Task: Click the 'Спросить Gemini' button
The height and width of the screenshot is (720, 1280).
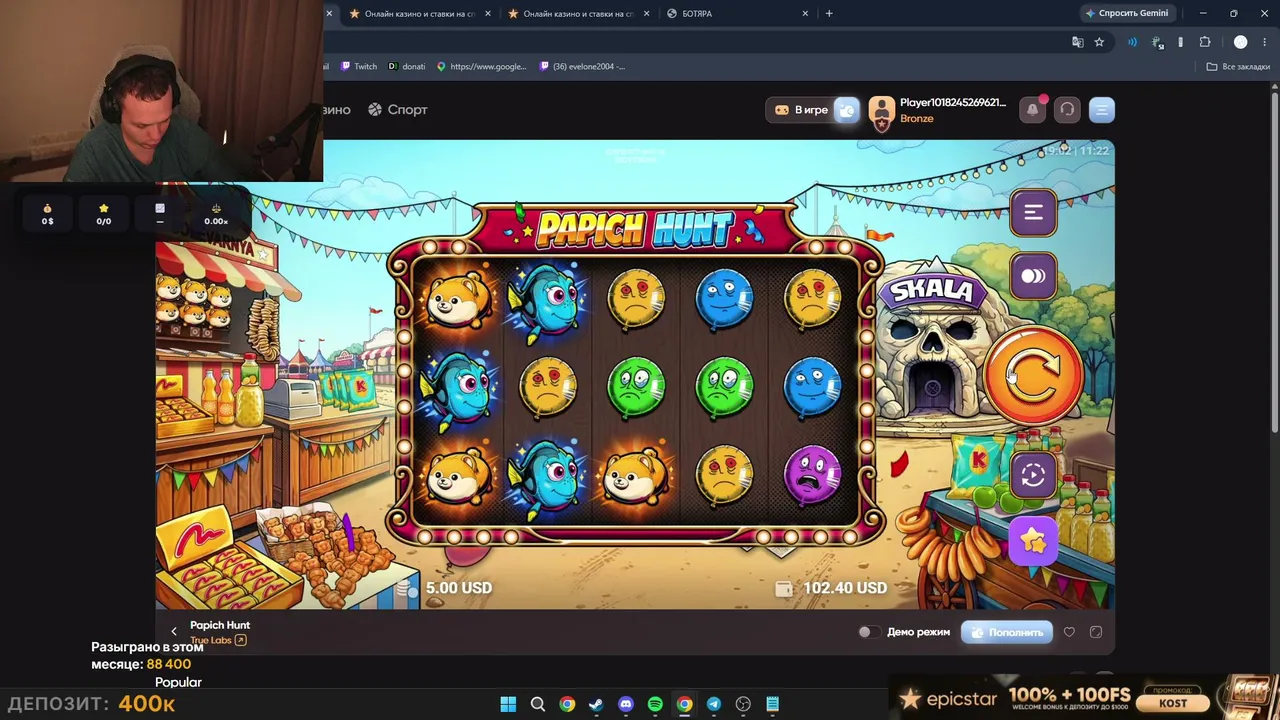Action: (x=1126, y=13)
